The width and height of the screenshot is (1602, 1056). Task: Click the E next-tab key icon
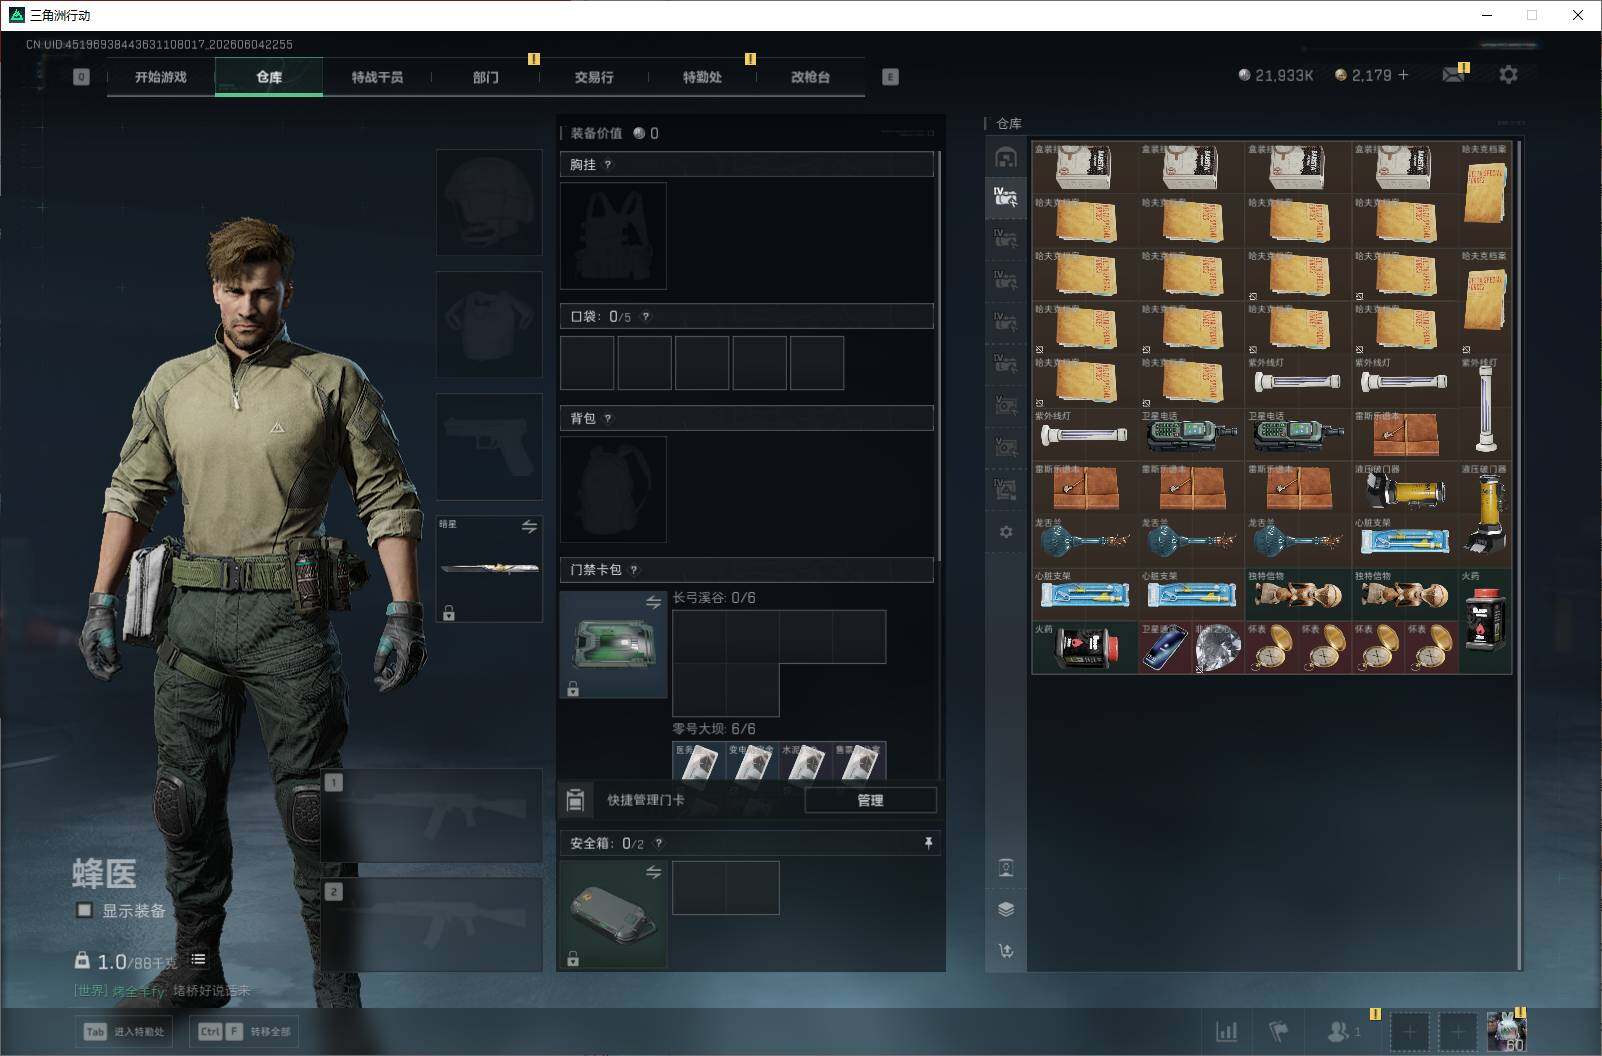[x=890, y=77]
